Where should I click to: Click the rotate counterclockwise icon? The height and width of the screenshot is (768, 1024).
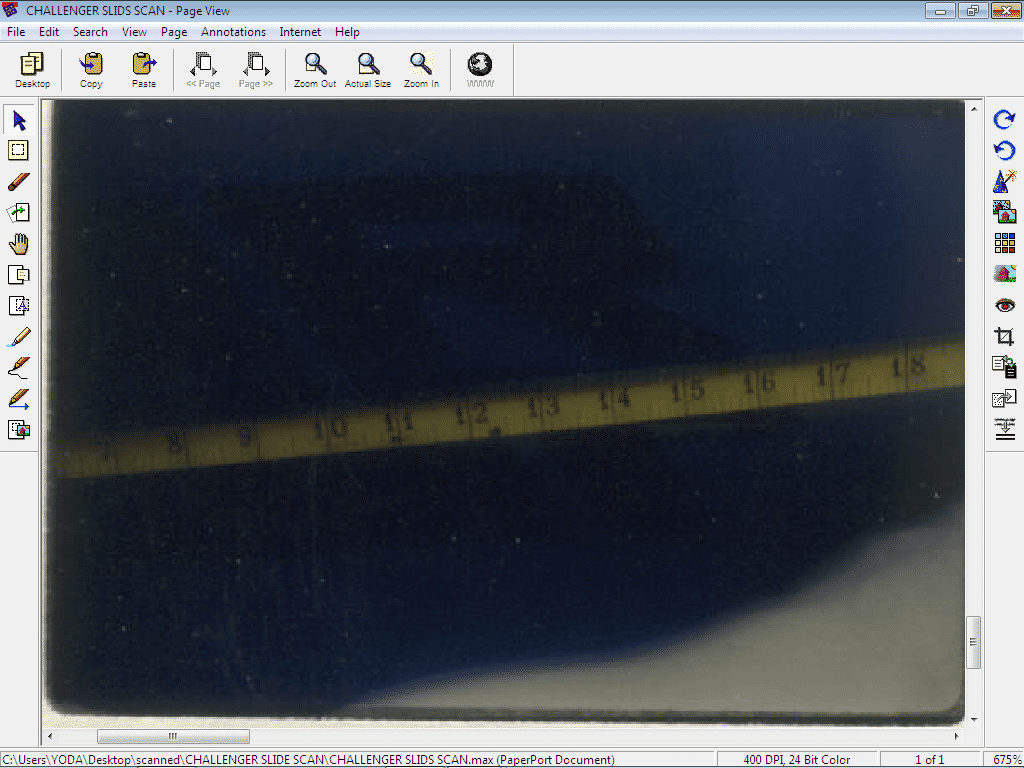pos(1004,151)
